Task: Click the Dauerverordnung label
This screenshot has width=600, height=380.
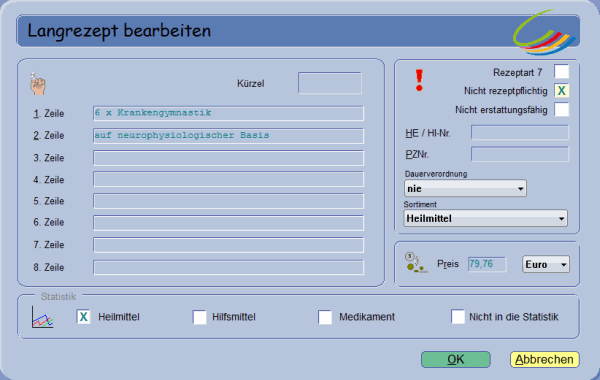Action: pyautogui.click(x=436, y=174)
